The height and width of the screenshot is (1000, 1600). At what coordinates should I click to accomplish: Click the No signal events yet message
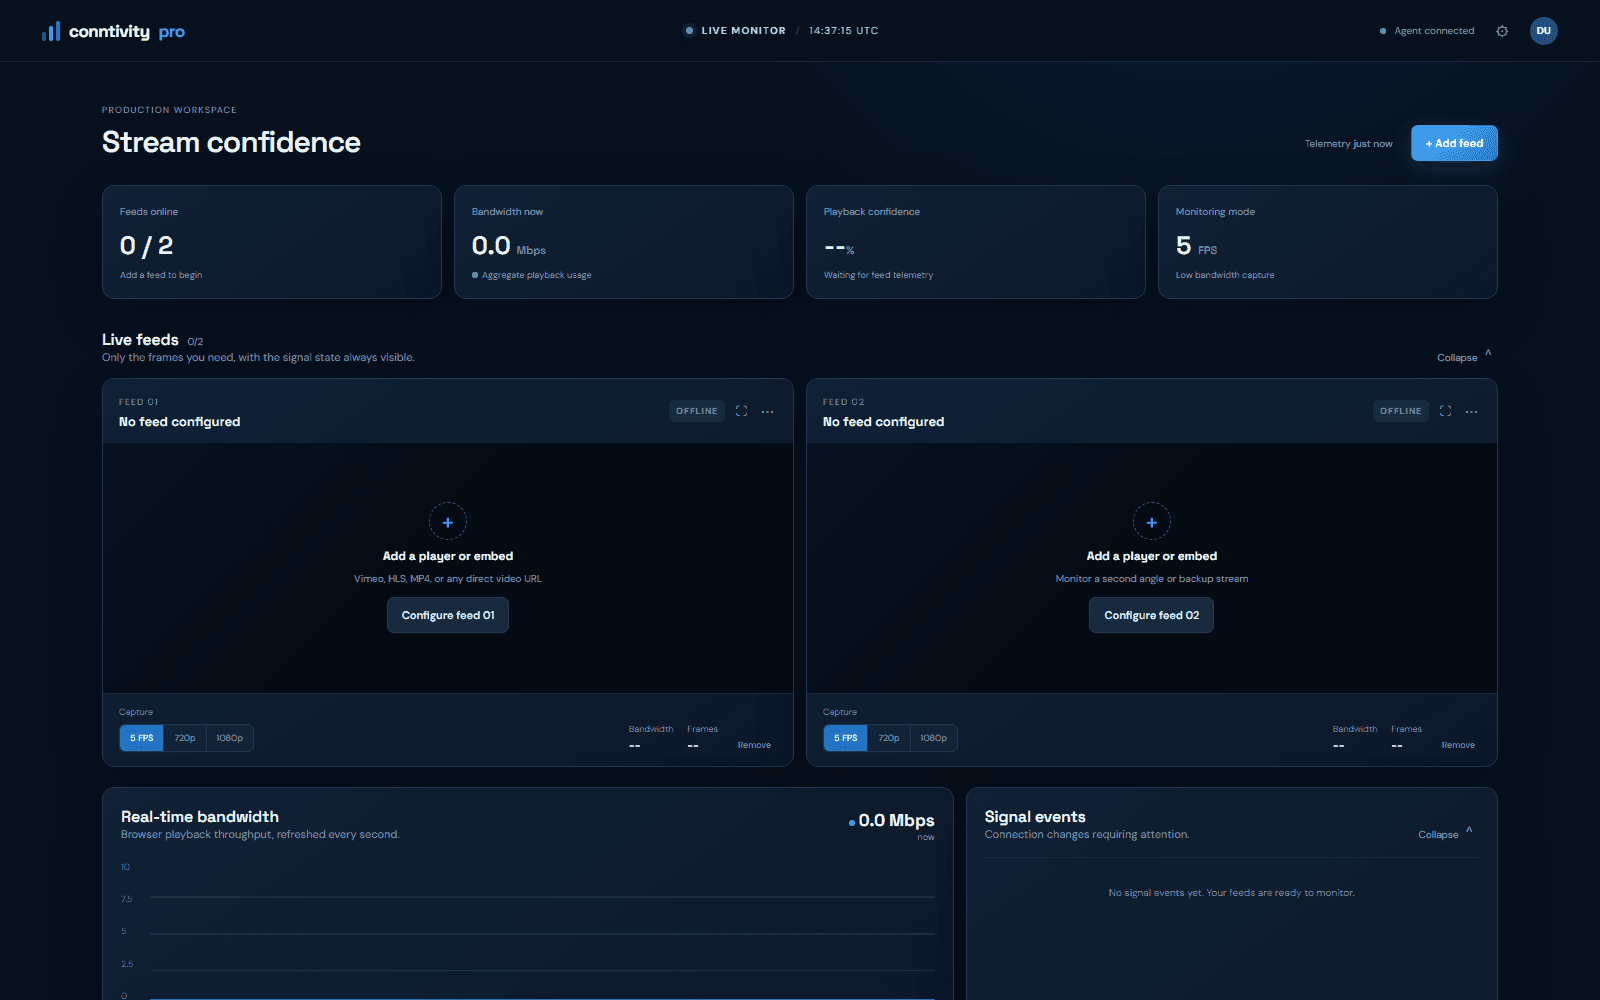(1231, 893)
